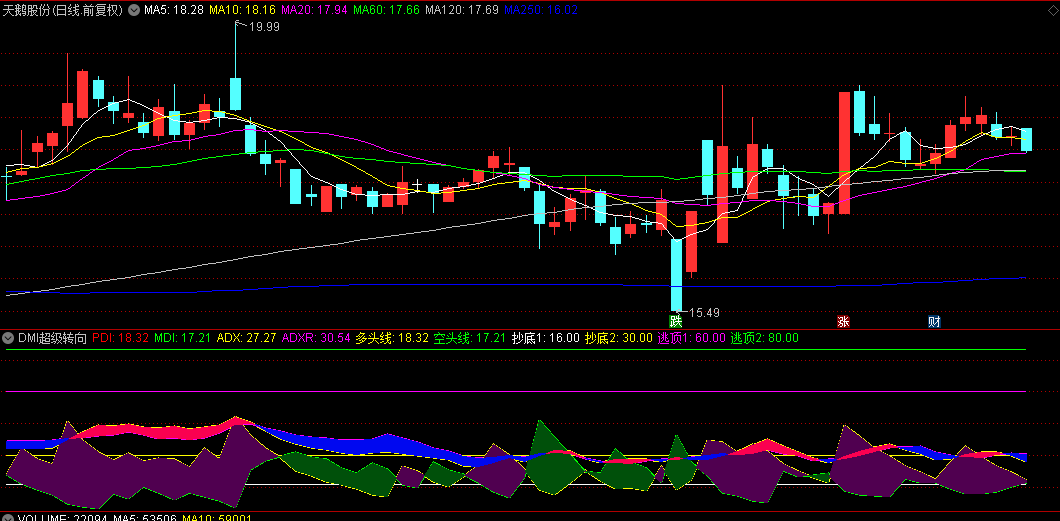The width and height of the screenshot is (1060, 521).
Task: Select the 逃顶1: 60.00 value
Action: [x=692, y=338]
